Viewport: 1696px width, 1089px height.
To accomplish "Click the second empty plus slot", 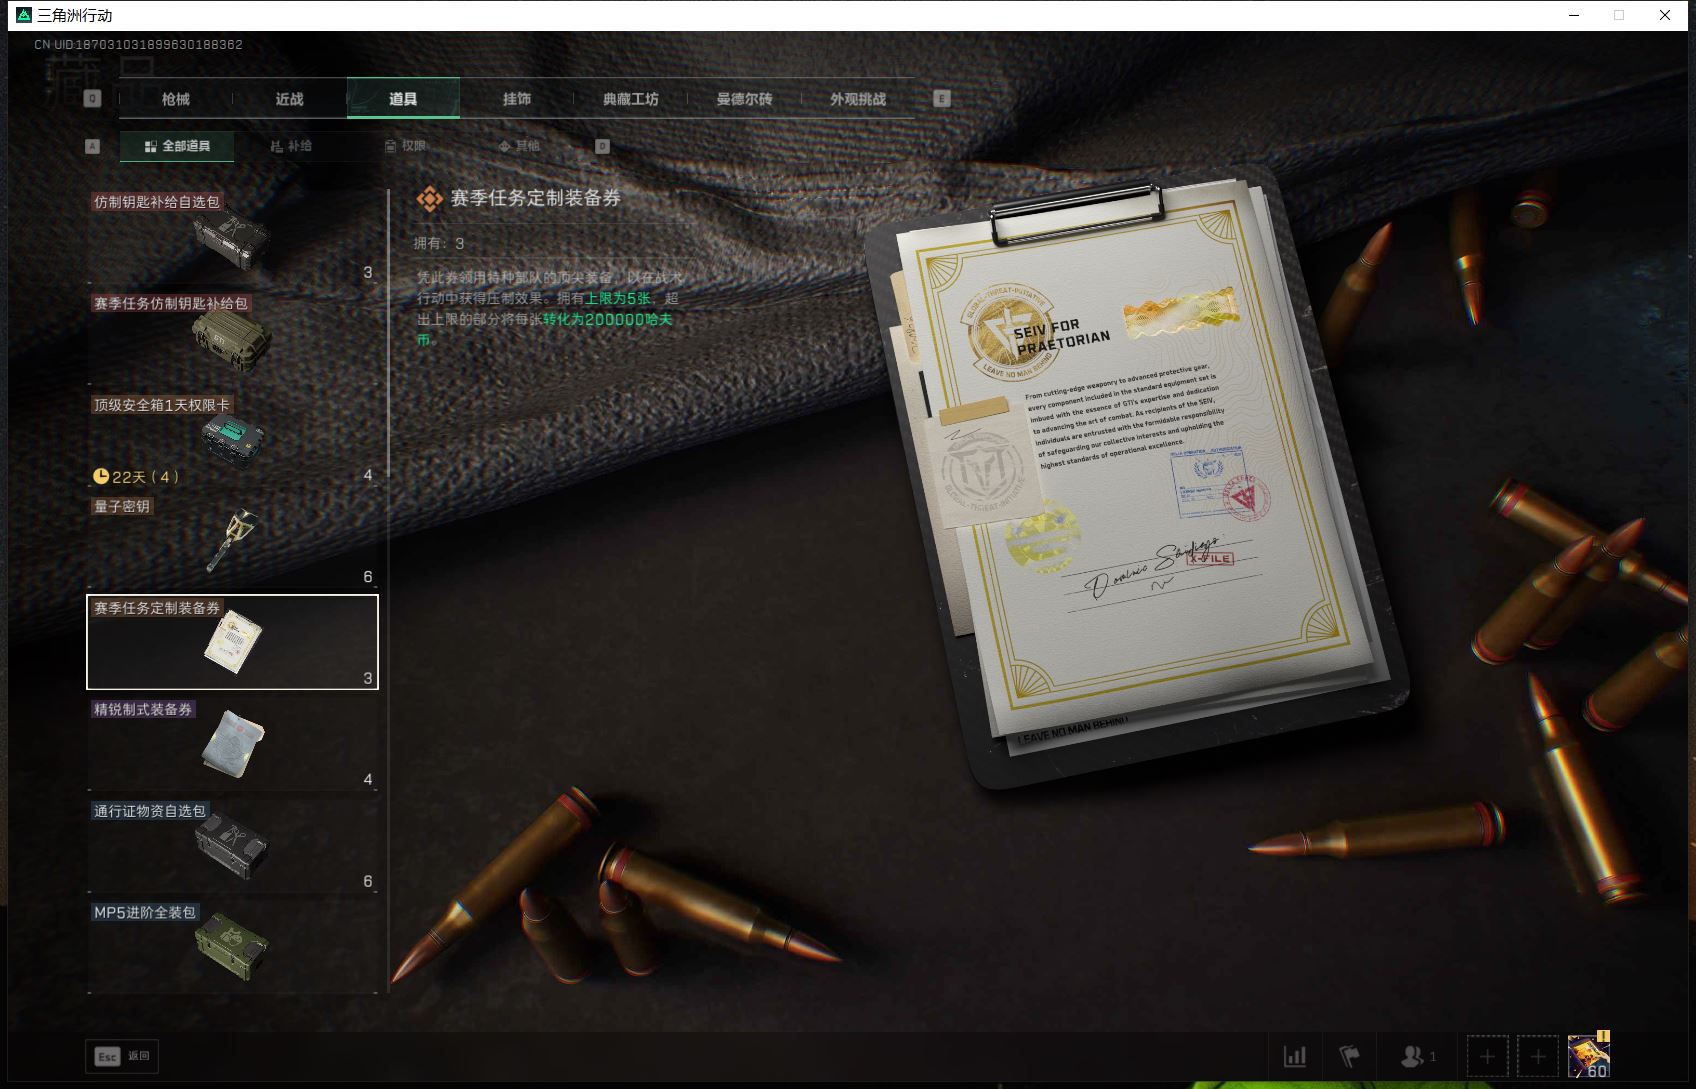I will tap(1538, 1057).
